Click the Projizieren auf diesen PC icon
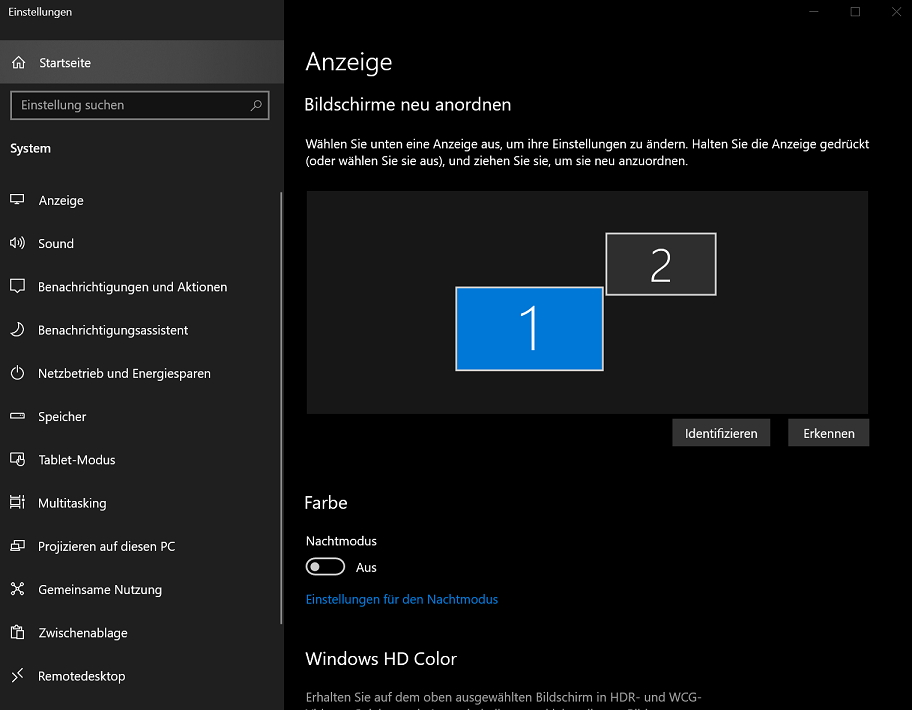The width and height of the screenshot is (912, 710). click(17, 545)
